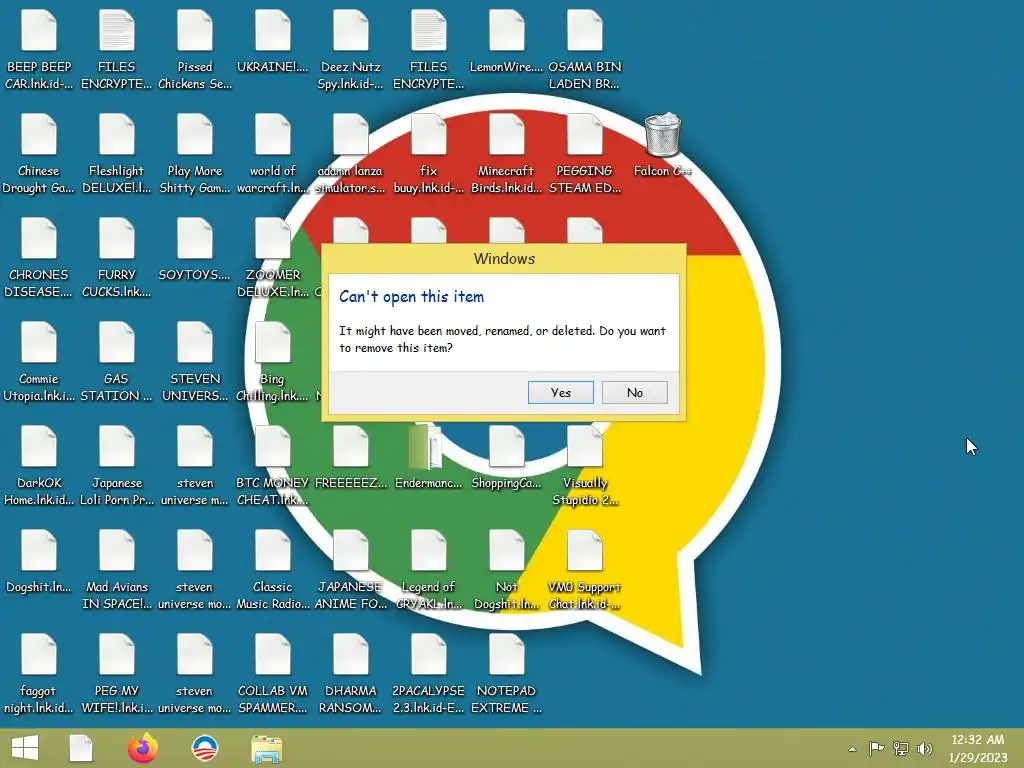1024x768 pixels.
Task: Select the Deez Nutz Spy shortcut
Action: coord(351,50)
